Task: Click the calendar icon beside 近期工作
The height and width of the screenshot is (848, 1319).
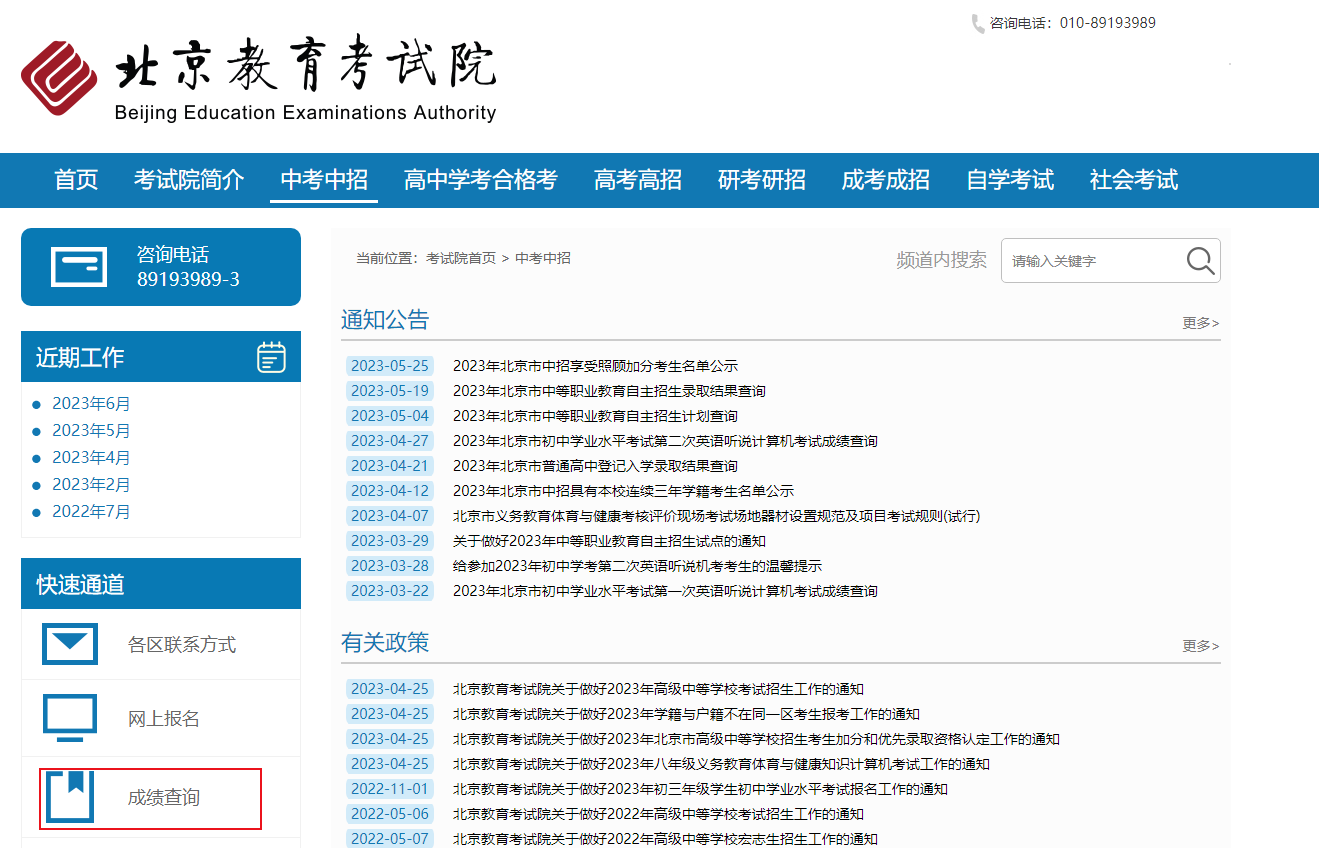Action: pos(271,357)
